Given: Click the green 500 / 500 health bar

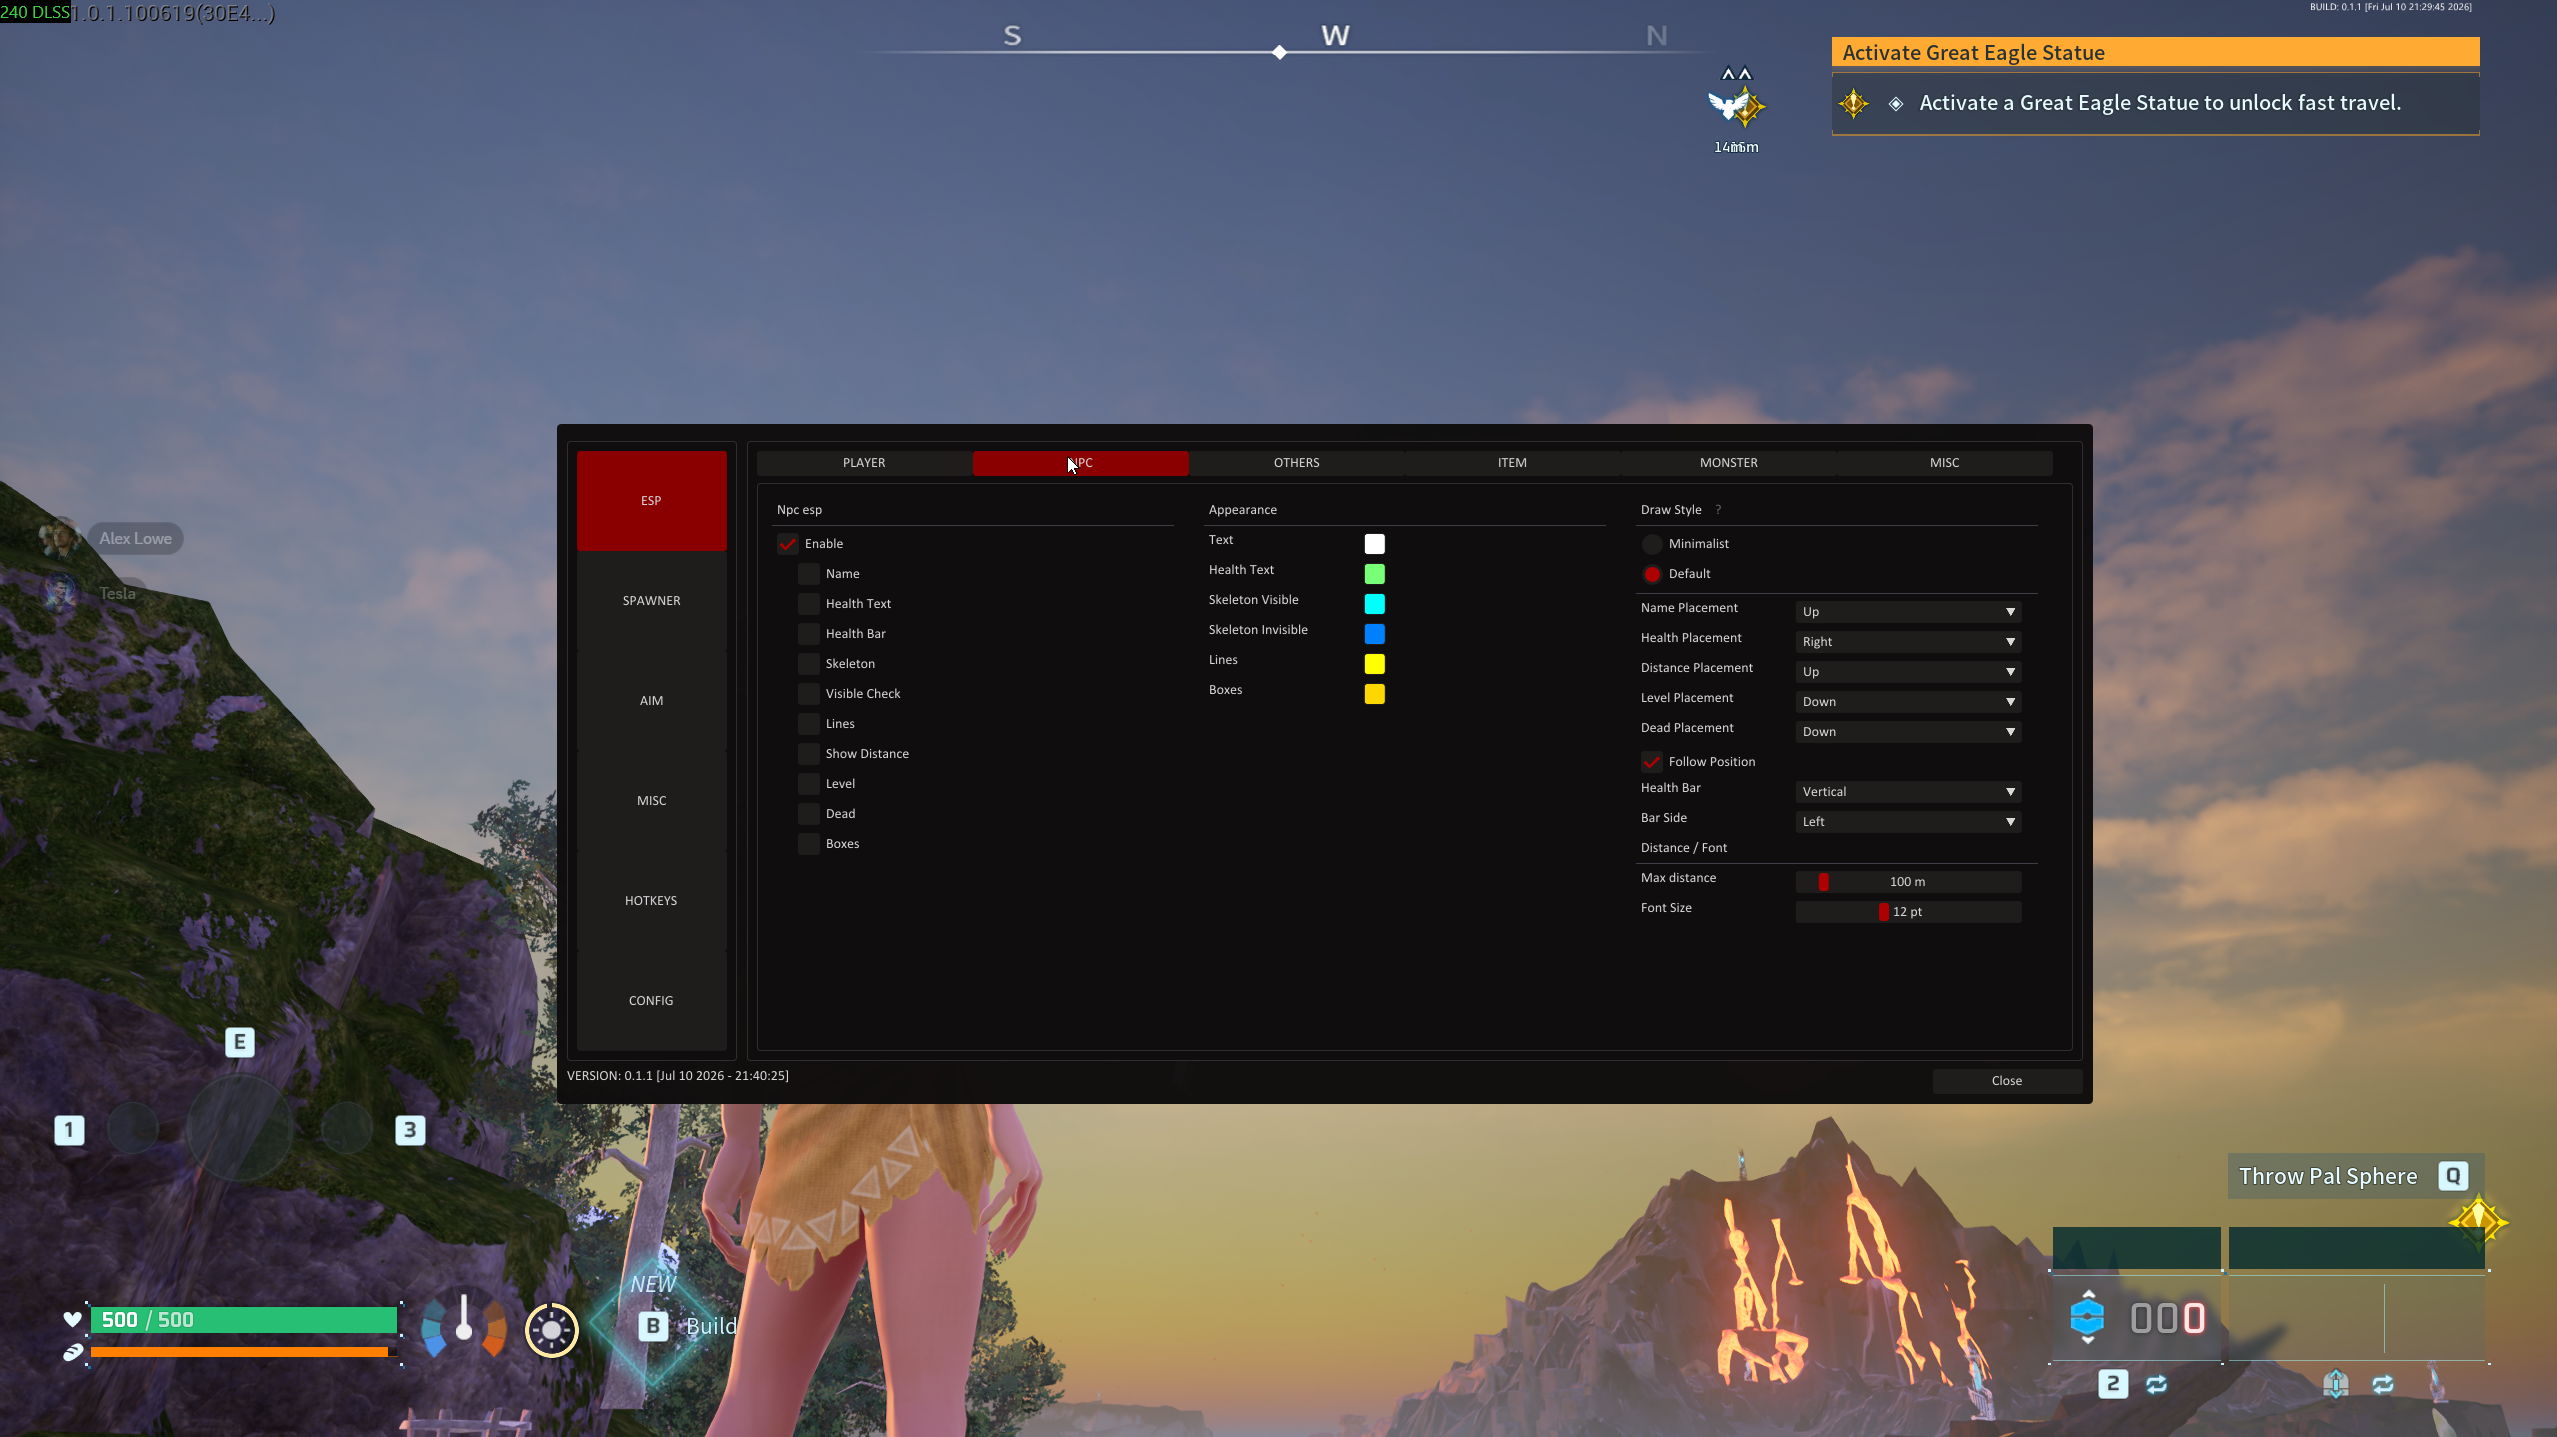Looking at the screenshot, I should coord(244,1320).
